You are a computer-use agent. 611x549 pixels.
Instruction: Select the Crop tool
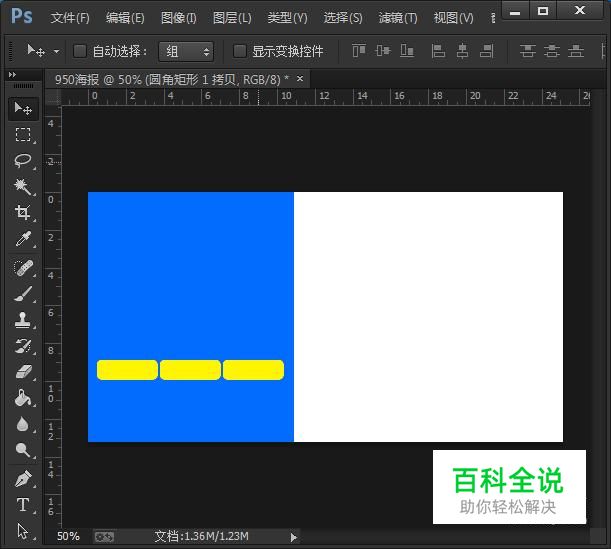point(22,213)
